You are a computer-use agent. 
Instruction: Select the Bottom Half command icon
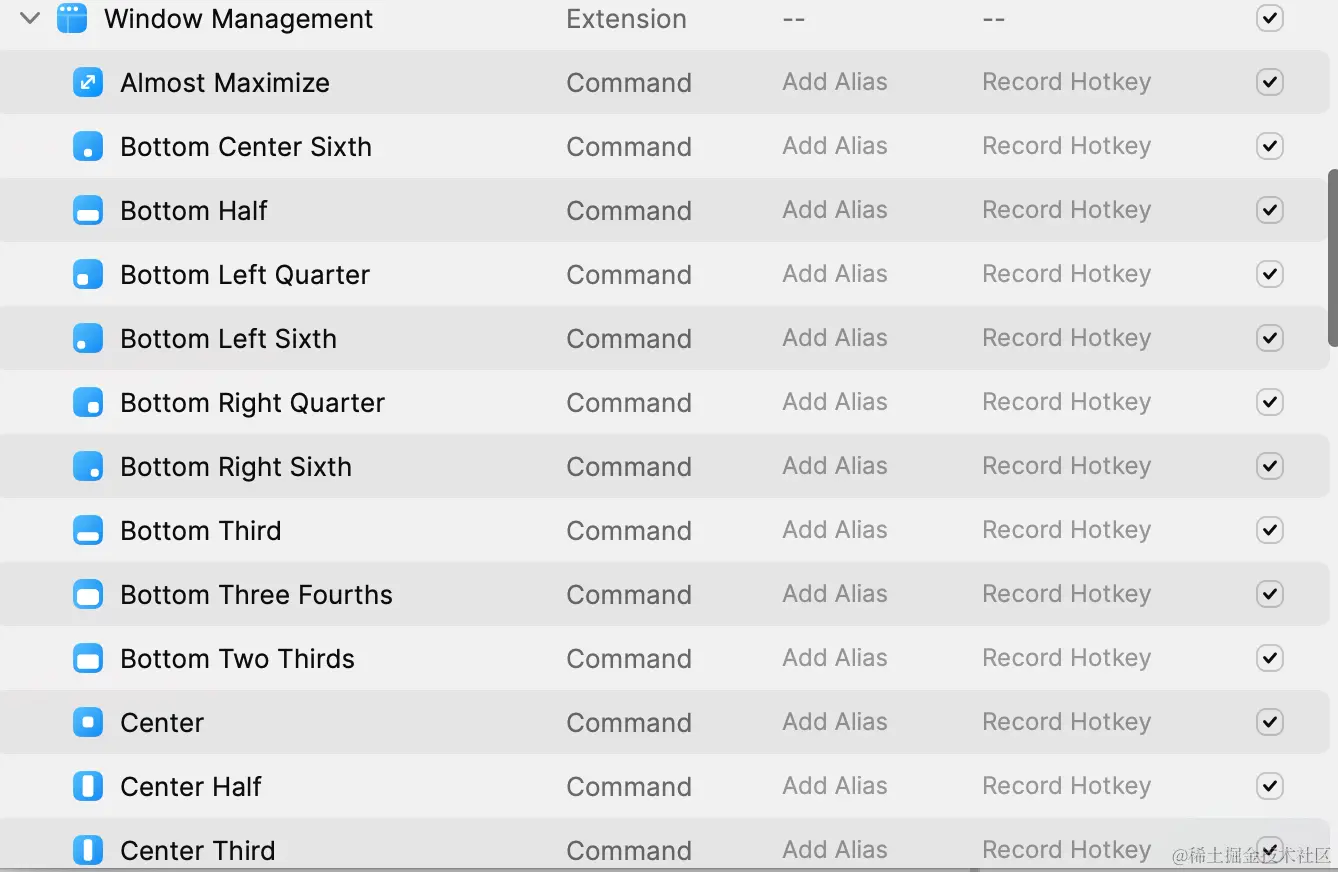[x=88, y=210]
